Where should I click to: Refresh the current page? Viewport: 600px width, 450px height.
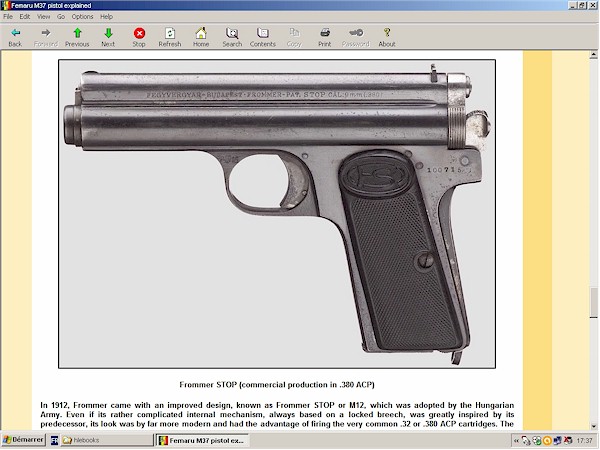[x=170, y=37]
